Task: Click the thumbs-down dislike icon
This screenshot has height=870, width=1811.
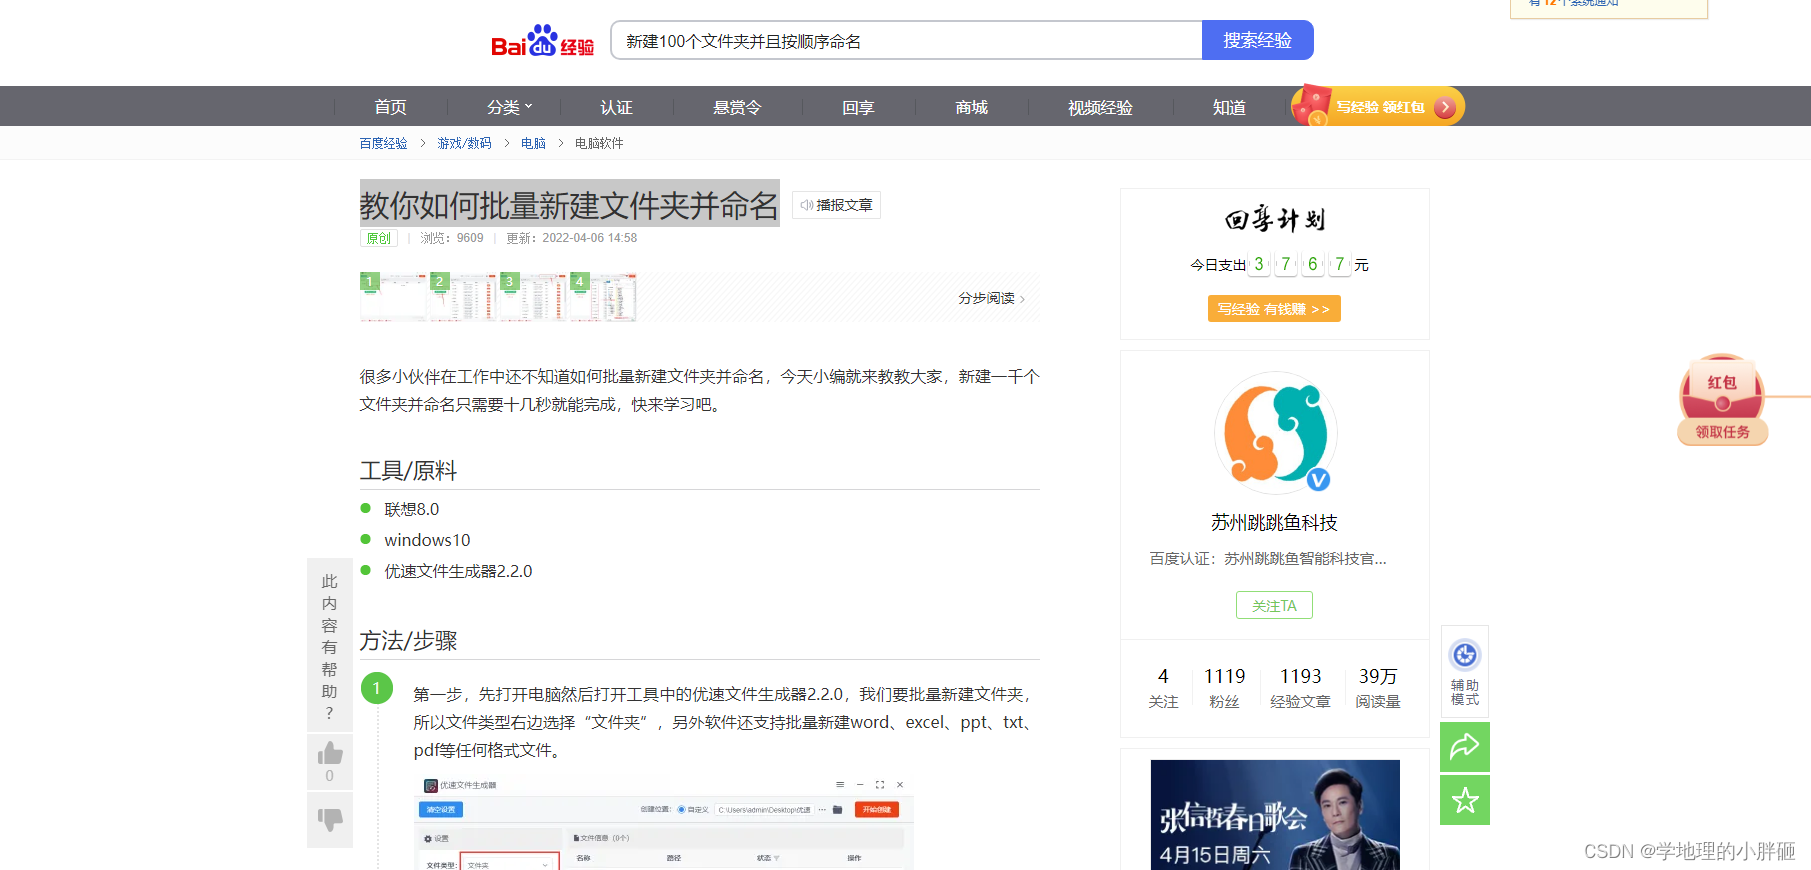Action: pos(330,821)
